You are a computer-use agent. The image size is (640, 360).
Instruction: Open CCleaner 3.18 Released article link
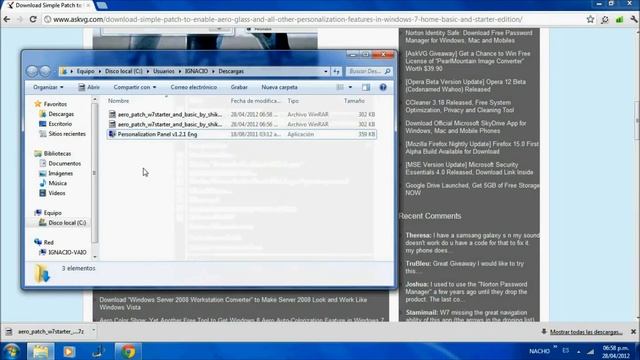click(x=459, y=107)
